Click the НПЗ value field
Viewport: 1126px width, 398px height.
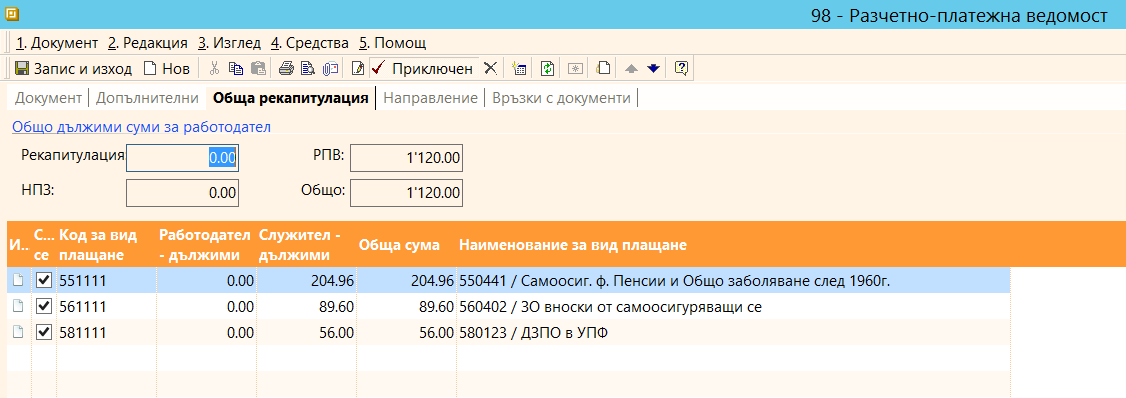click(182, 193)
